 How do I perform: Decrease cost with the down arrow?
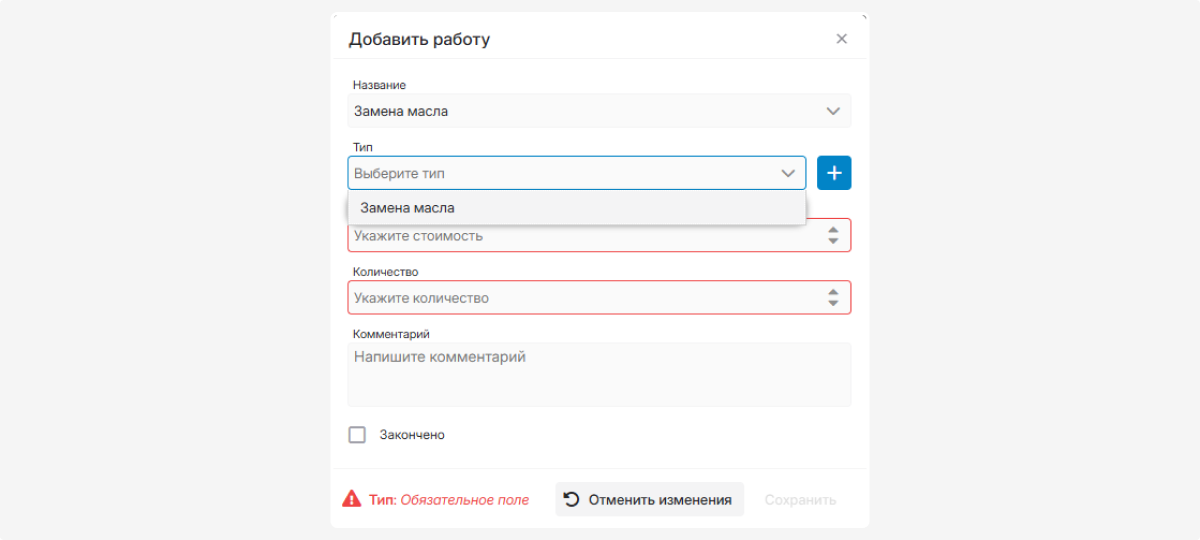pyautogui.click(x=833, y=241)
